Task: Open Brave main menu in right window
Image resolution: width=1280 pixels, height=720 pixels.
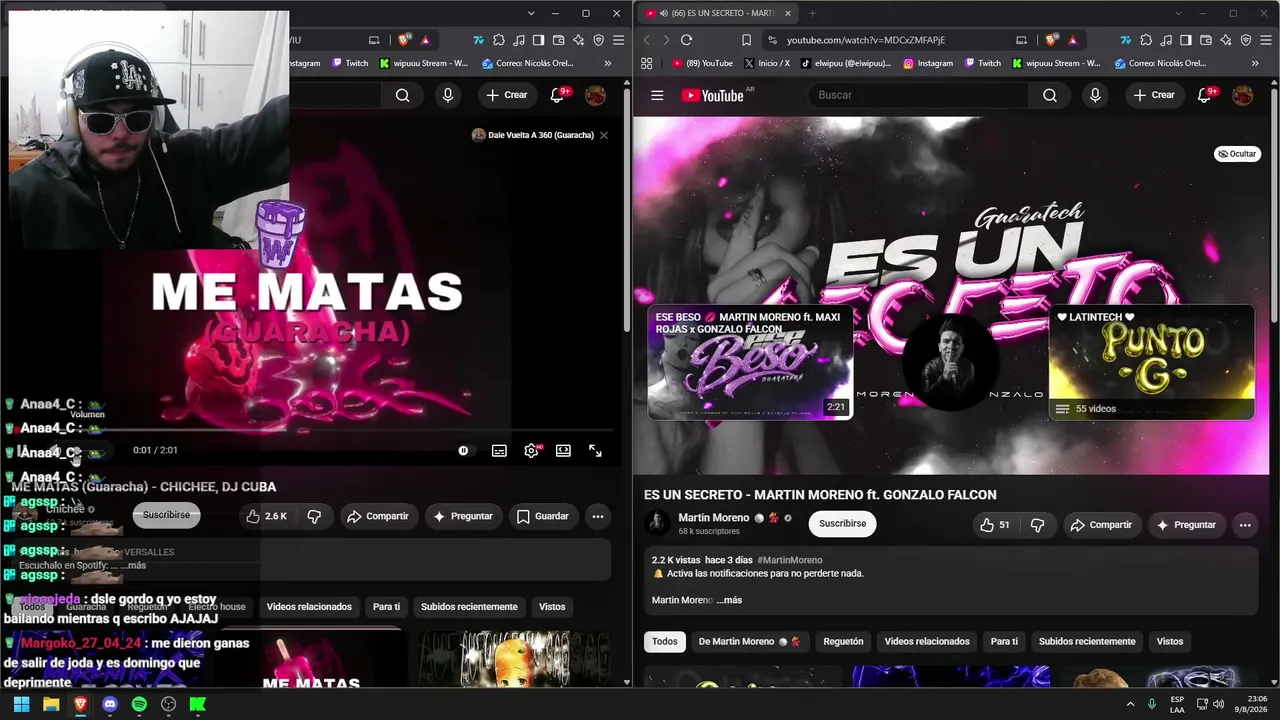Action: point(1267,40)
